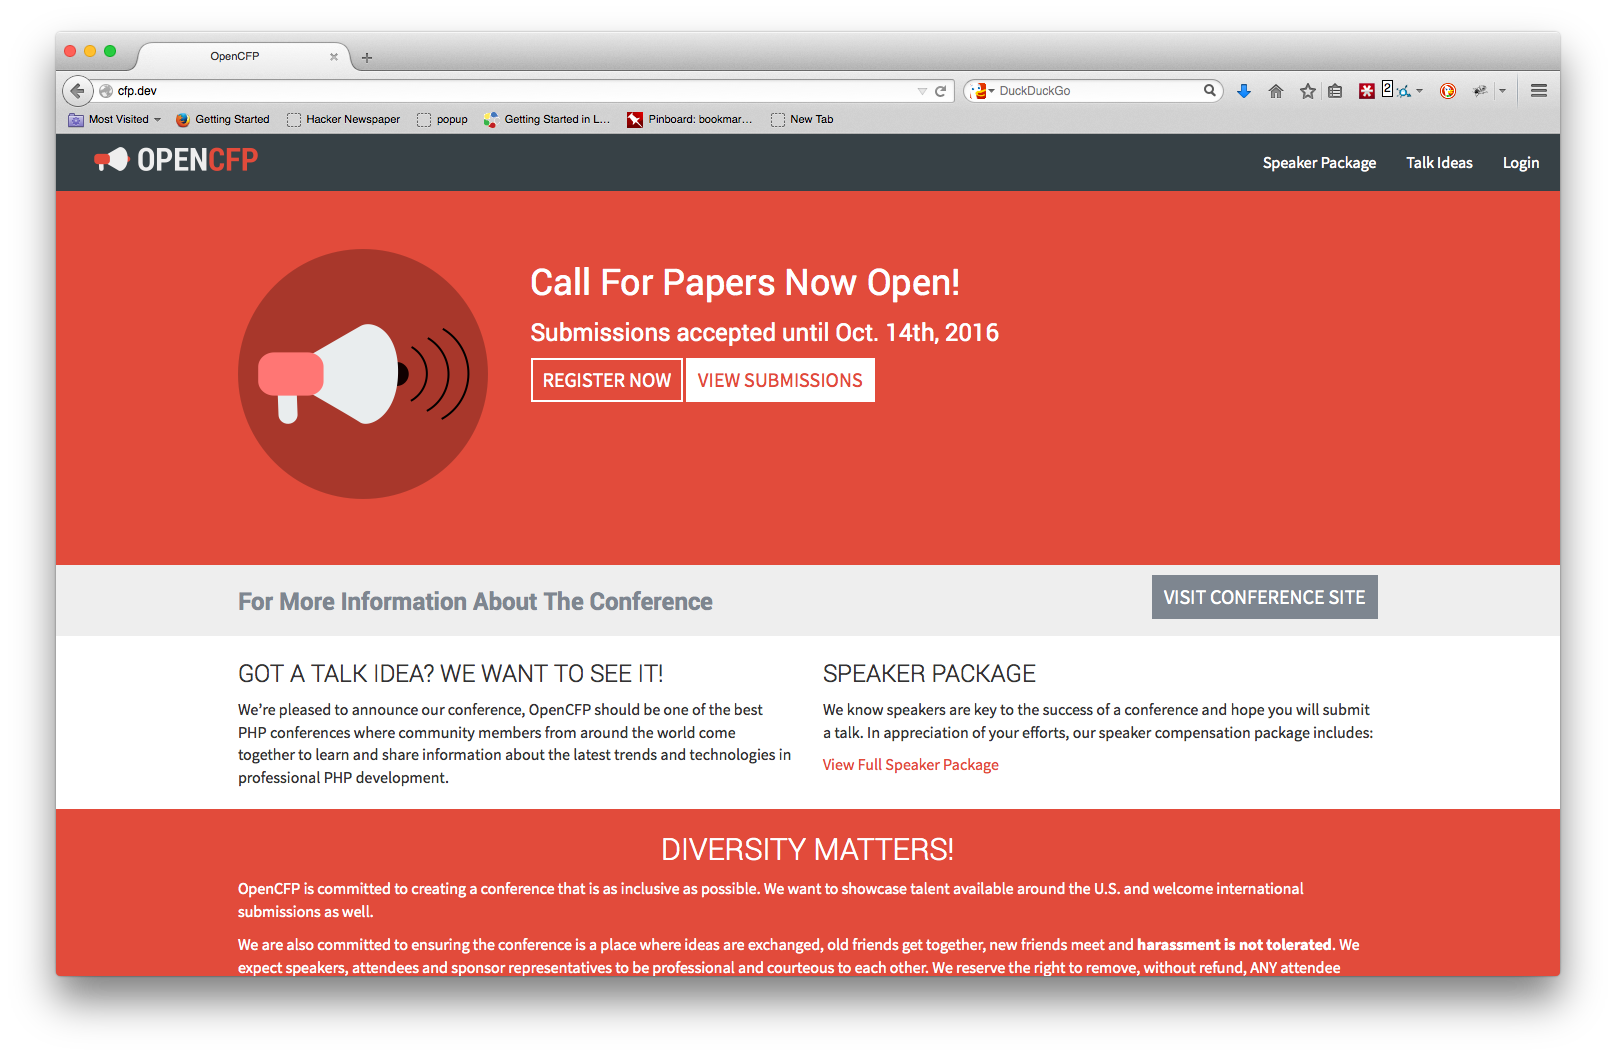The width and height of the screenshot is (1616, 1056).
Task: Go to the browser Home icon
Action: pos(1276,91)
